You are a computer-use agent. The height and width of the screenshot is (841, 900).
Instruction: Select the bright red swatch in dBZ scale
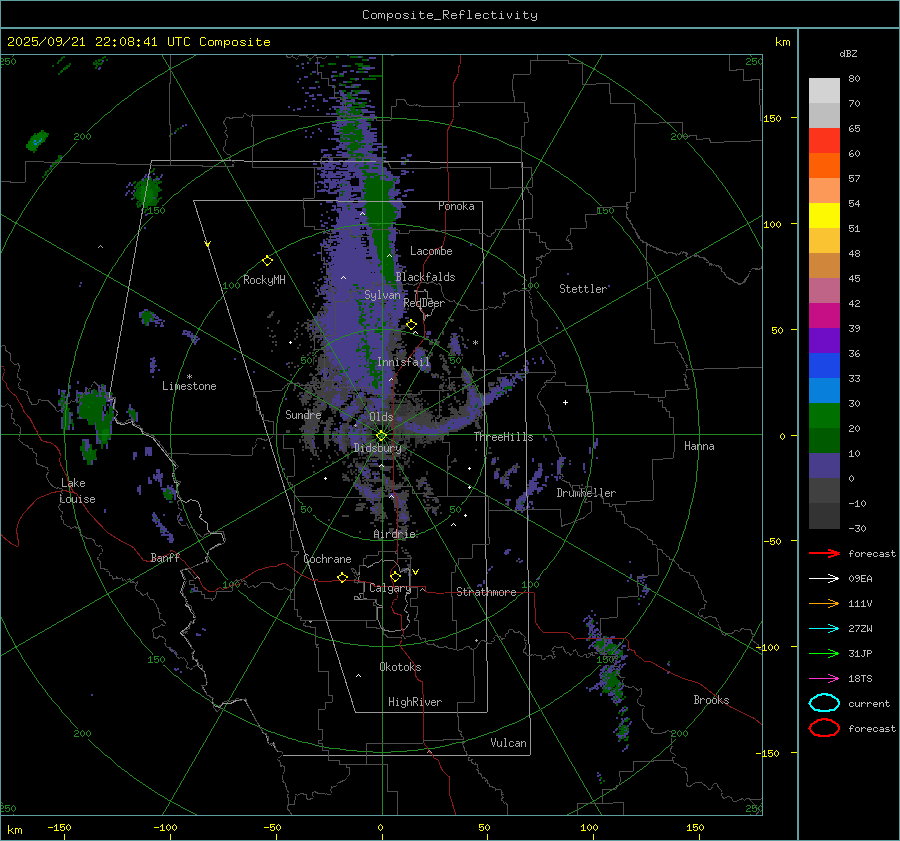pos(824,140)
